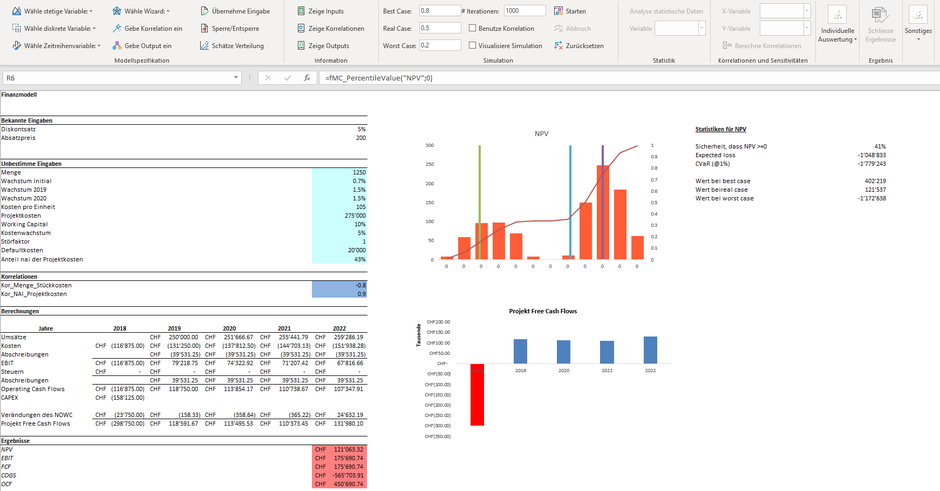This screenshot has height=491, width=940.
Task: Select Wert bei worst case value -1'172'638
Action: point(872,198)
